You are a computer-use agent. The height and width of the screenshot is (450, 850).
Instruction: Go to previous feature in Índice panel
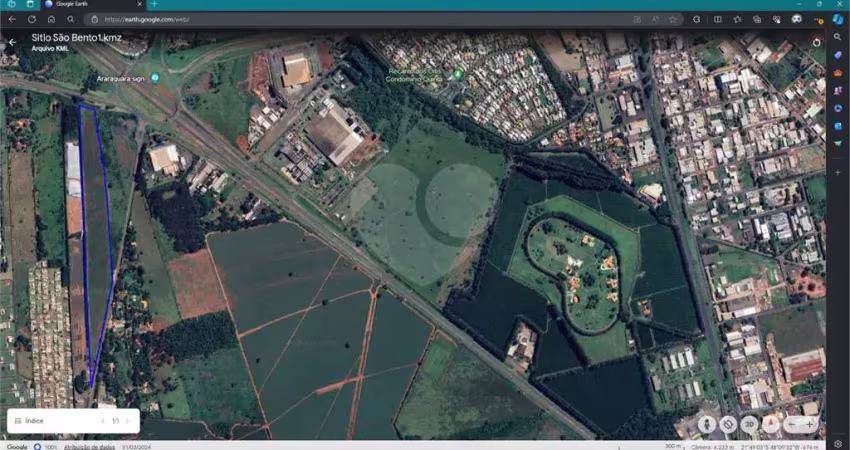[x=103, y=421]
